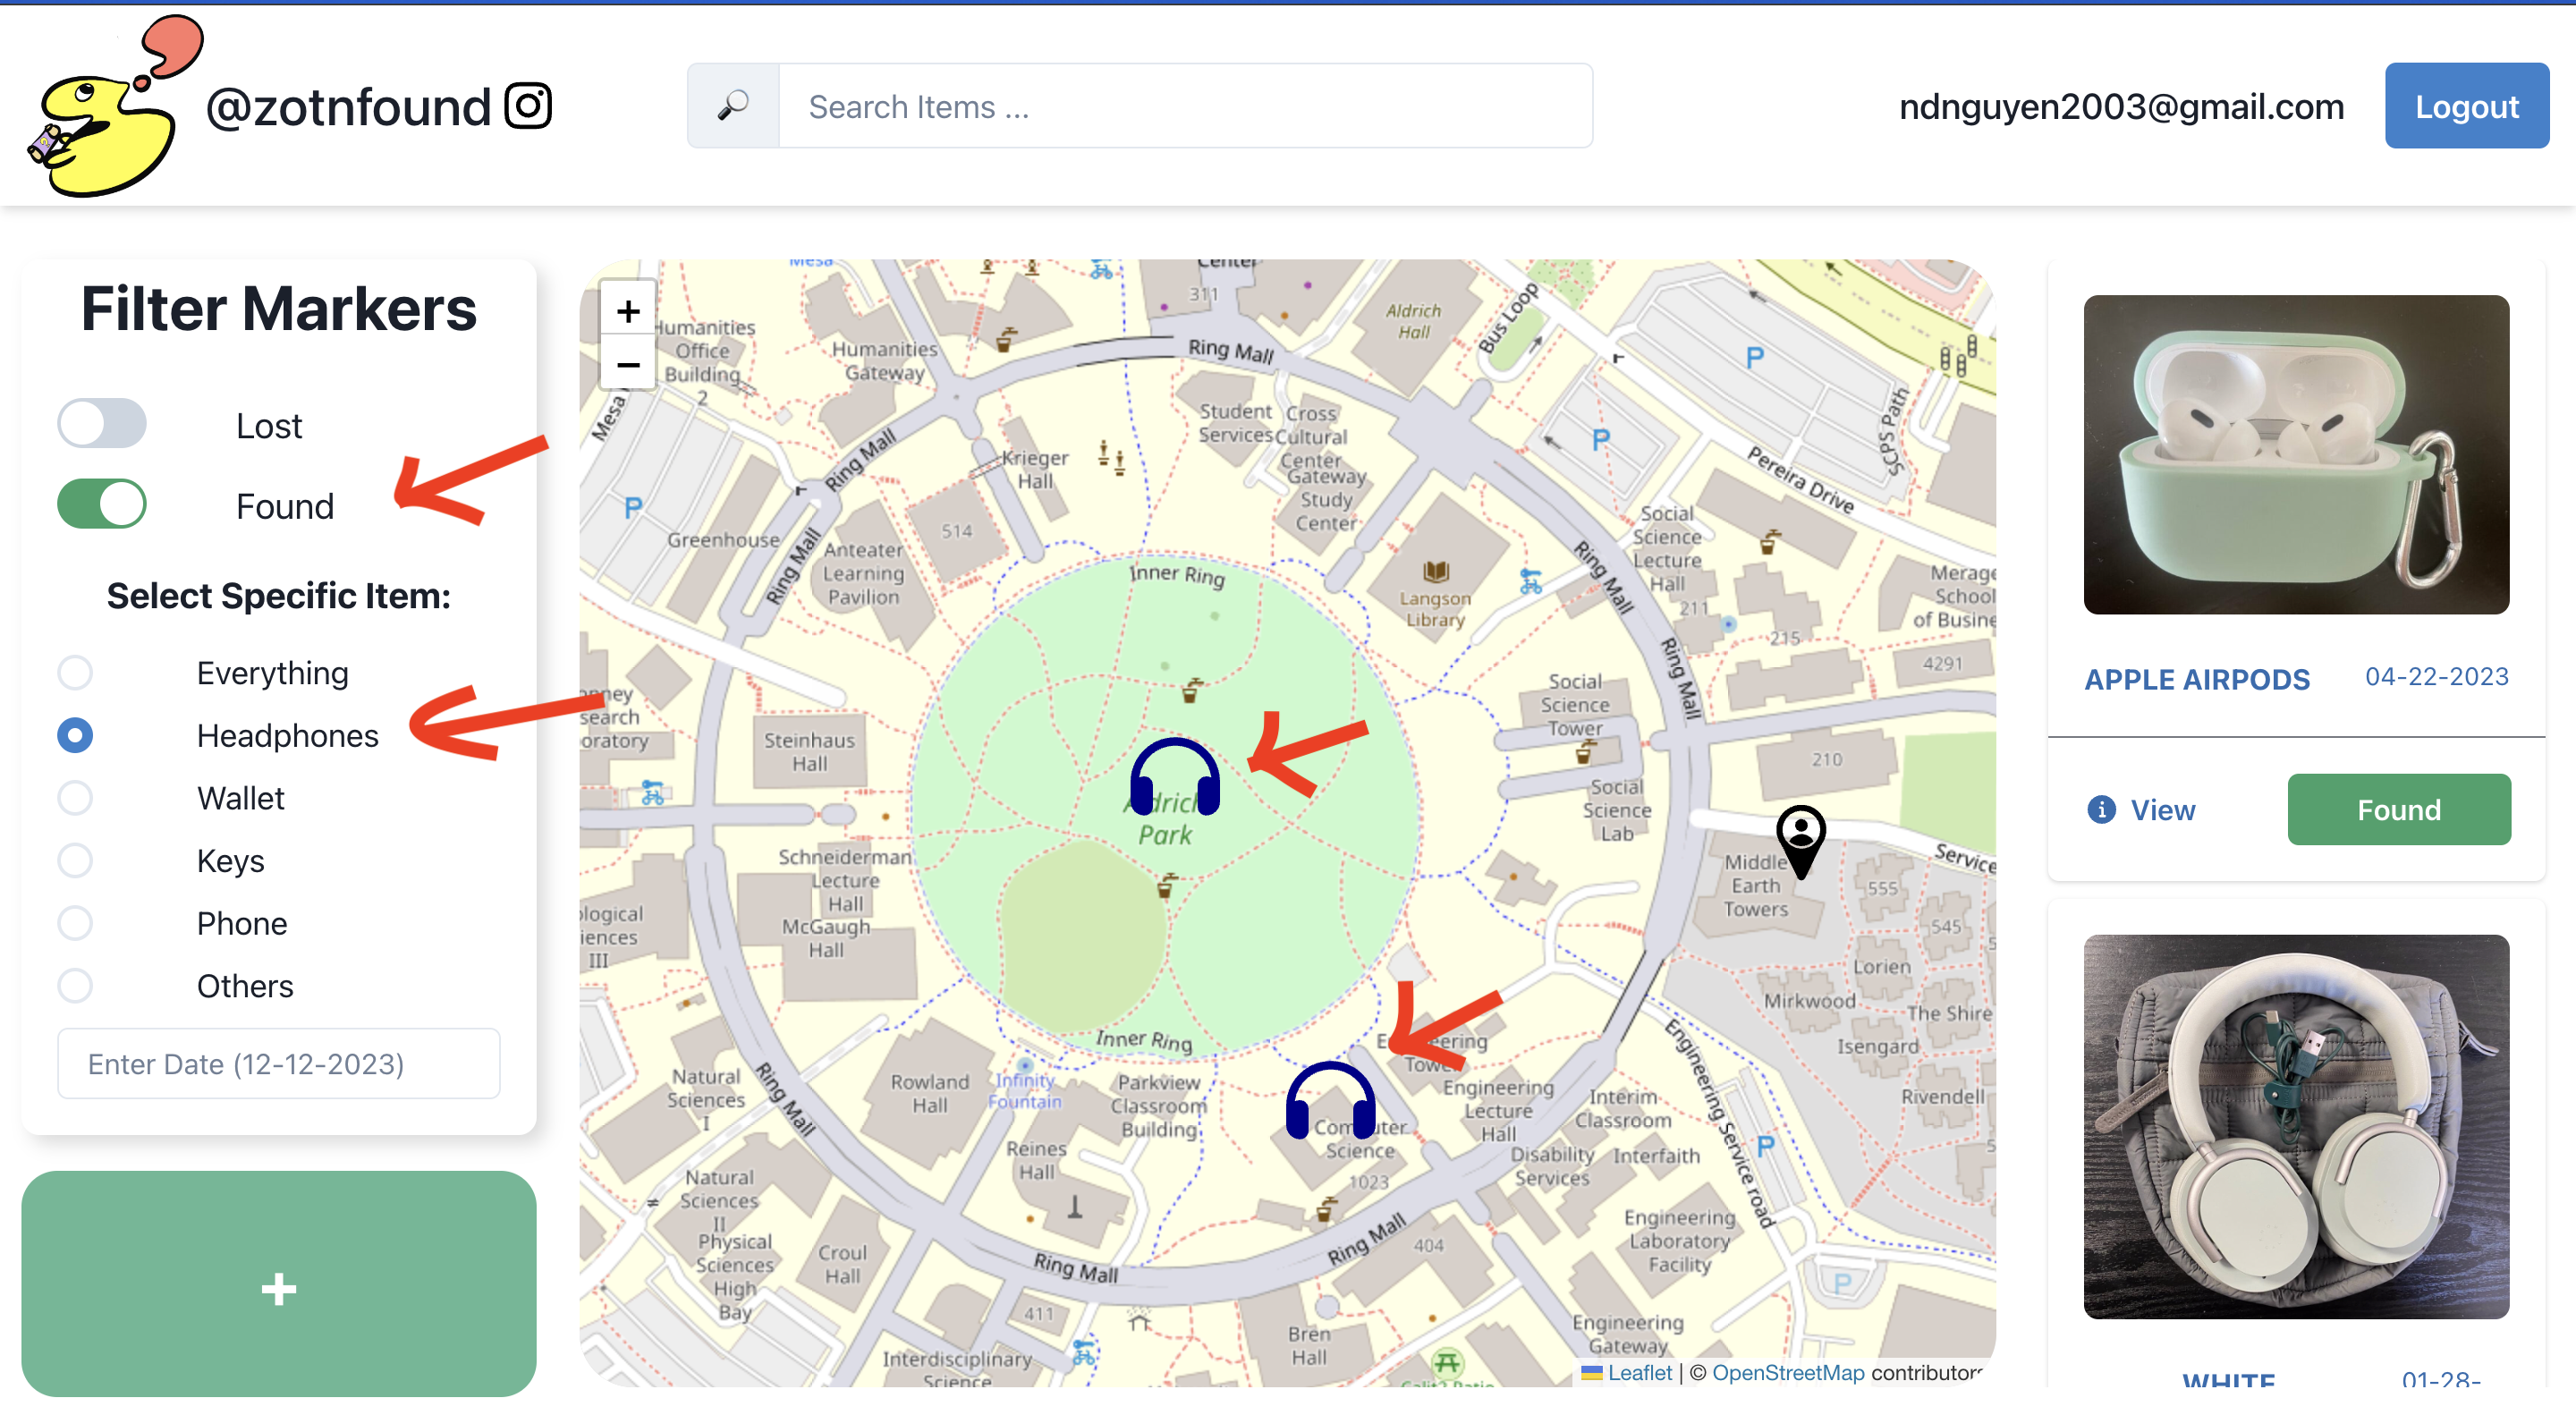The image size is (2576, 1415).
Task: Select the Others radio option
Action: point(75,985)
